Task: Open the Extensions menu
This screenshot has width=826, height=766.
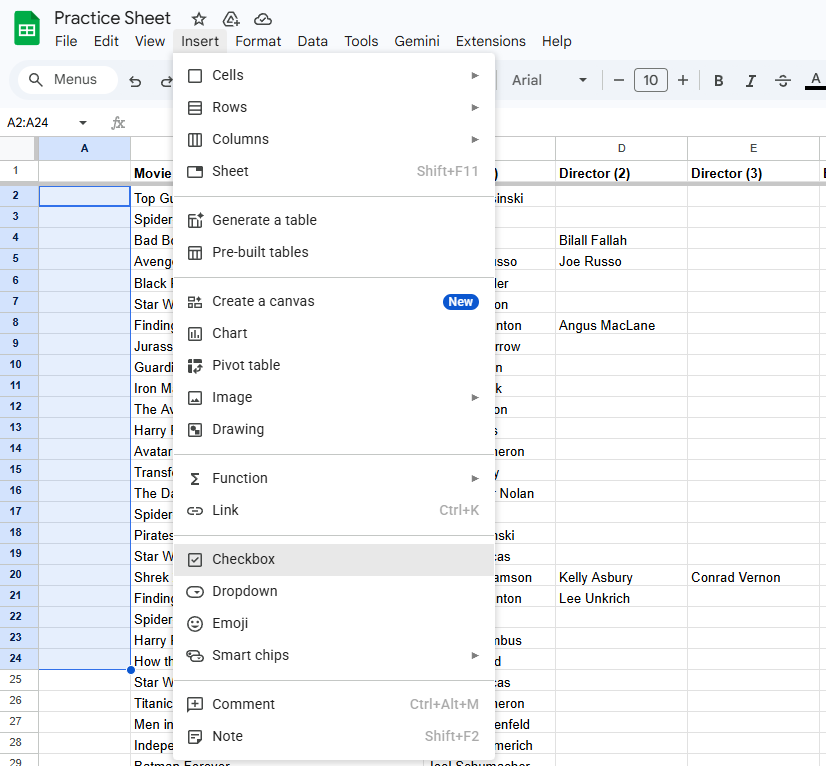Action: click(490, 41)
